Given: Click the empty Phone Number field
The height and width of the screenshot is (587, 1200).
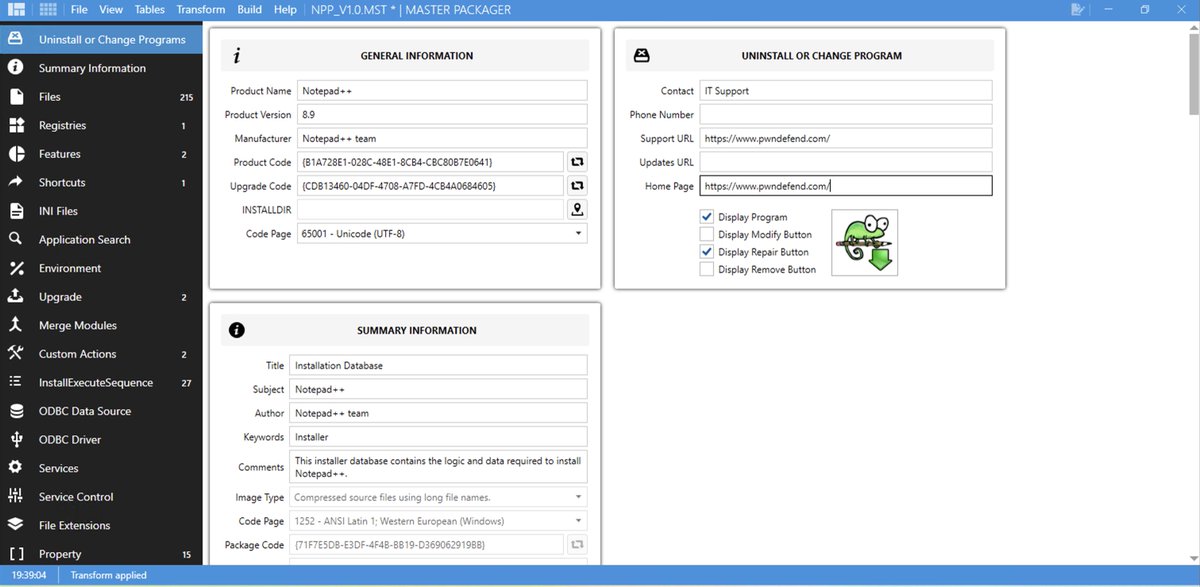Looking at the screenshot, I should [x=845, y=115].
